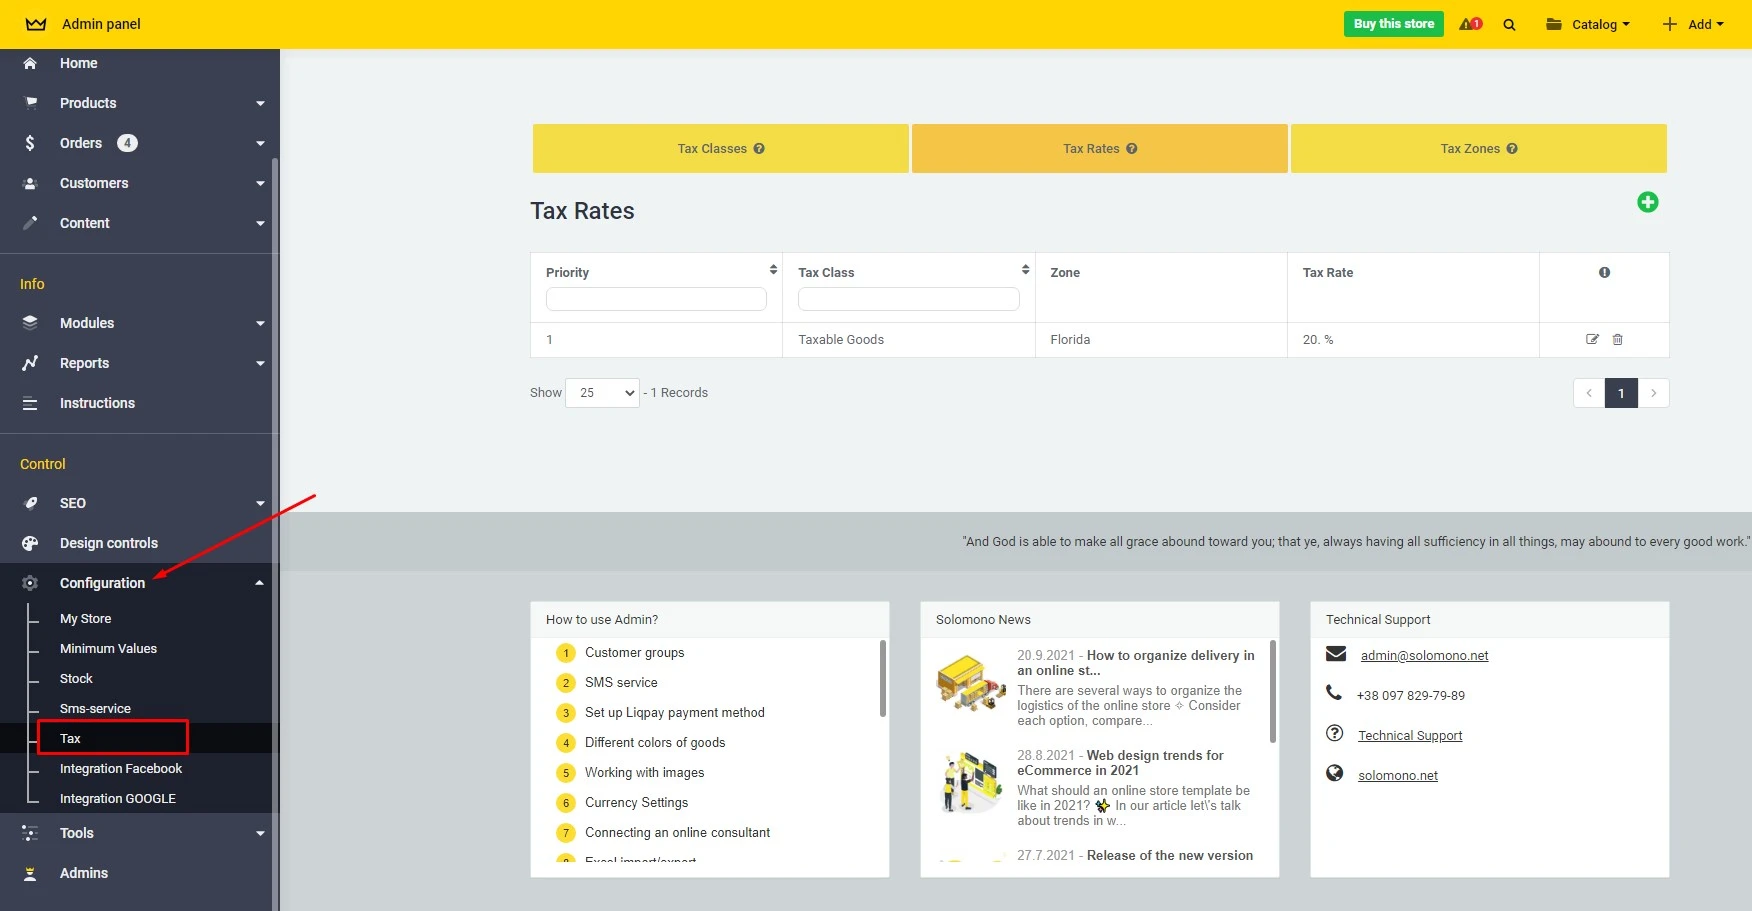1752x911 pixels.
Task: Open the search magnifier in top bar
Action: tap(1509, 25)
